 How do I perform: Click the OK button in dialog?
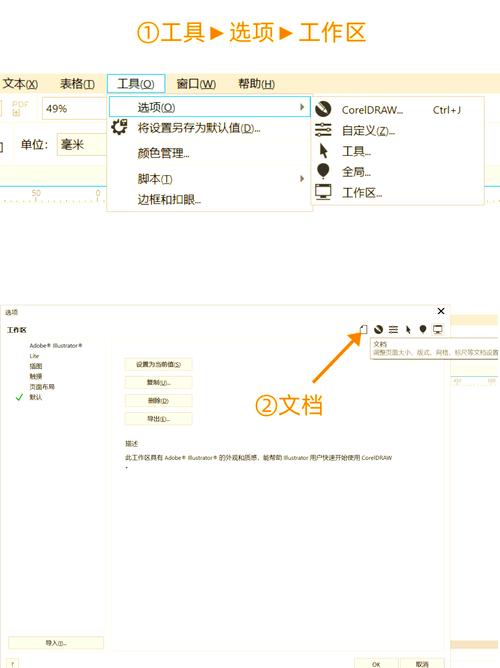pos(376,663)
